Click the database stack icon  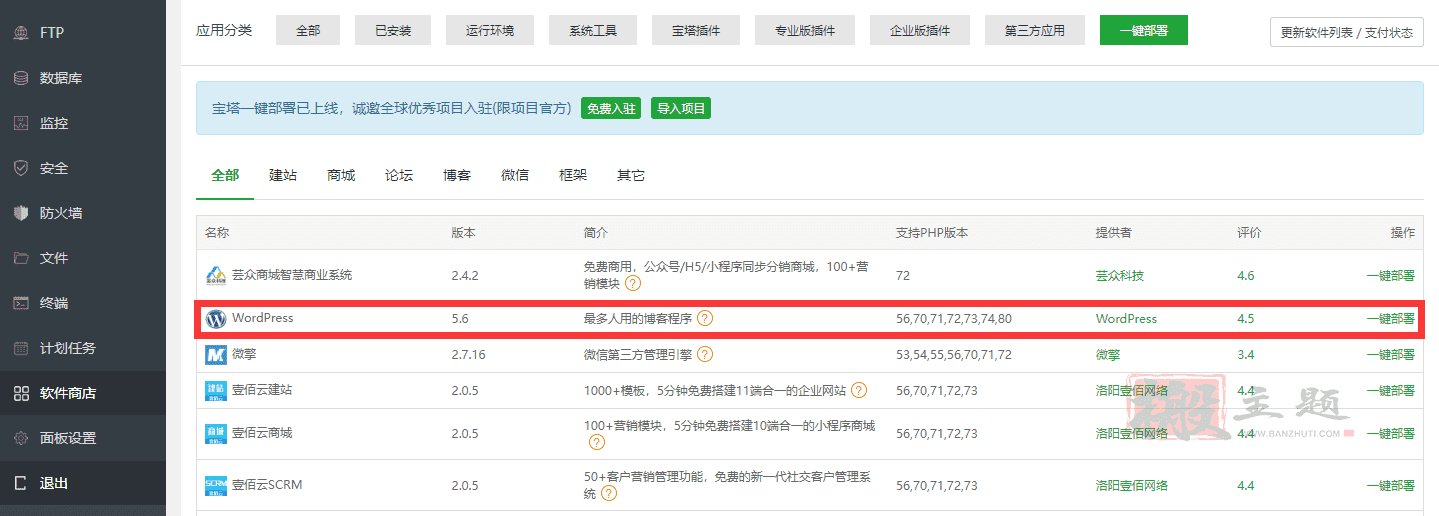pyautogui.click(x=21, y=78)
